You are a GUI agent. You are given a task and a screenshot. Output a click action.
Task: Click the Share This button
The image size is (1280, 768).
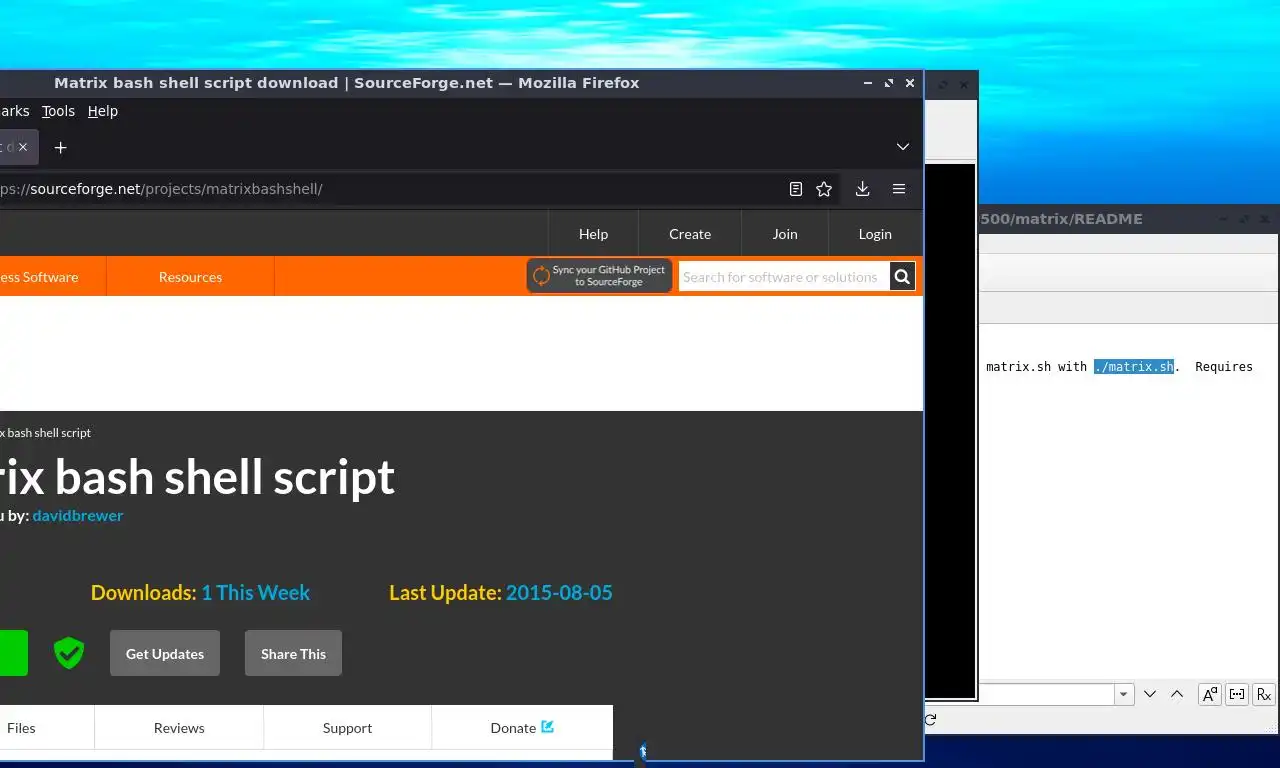click(293, 653)
